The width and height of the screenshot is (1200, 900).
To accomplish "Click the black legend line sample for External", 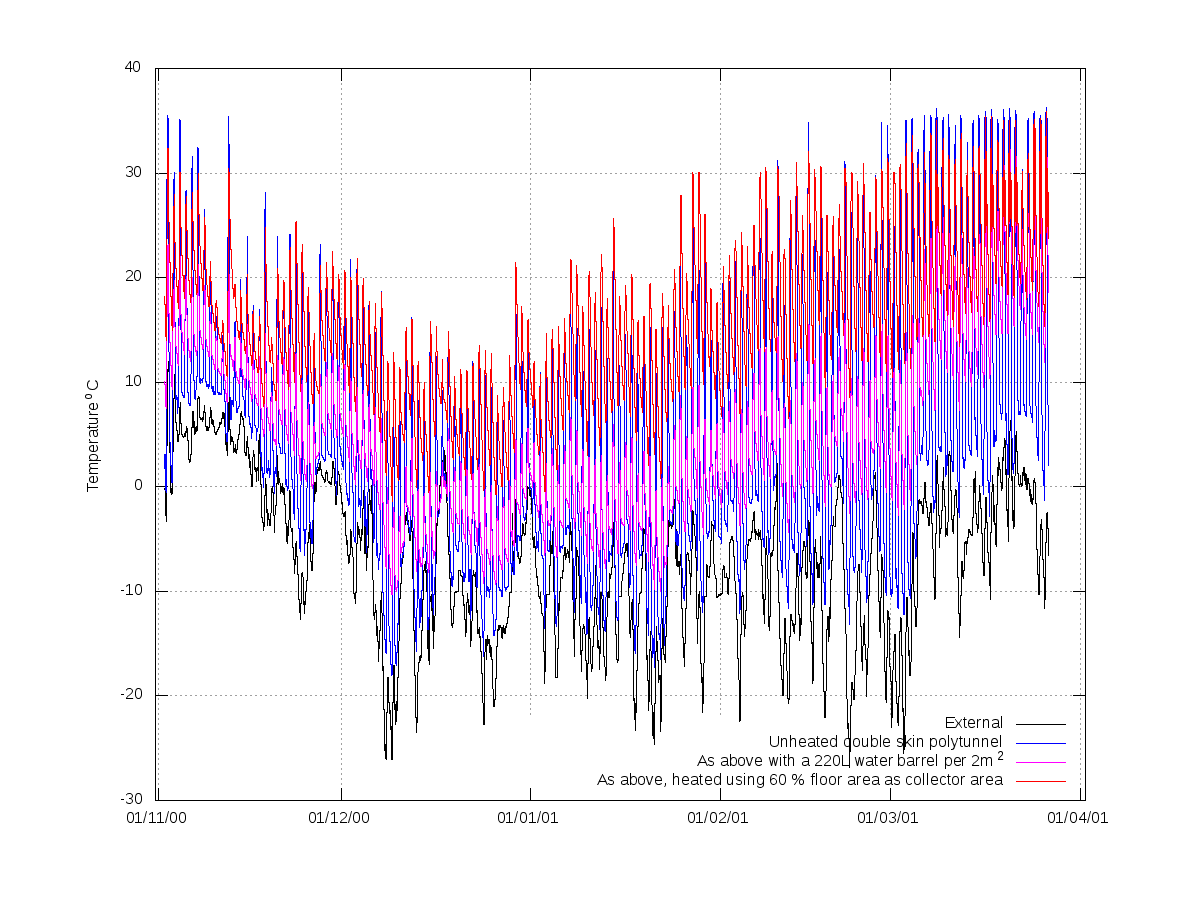I will pyautogui.click(x=1041, y=723).
